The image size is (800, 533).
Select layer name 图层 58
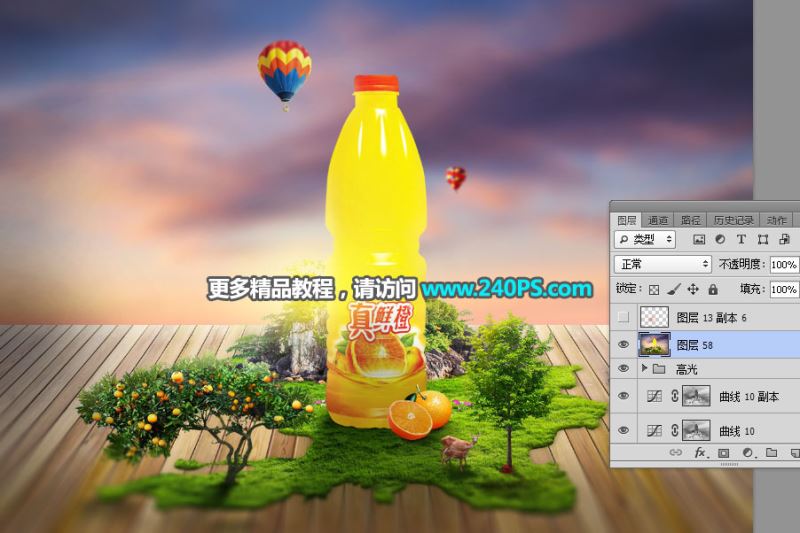coord(694,345)
